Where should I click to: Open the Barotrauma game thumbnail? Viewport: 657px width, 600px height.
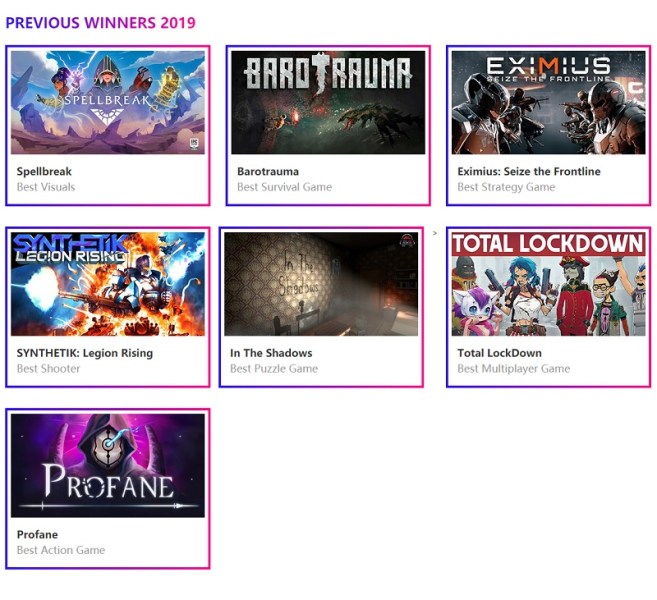[x=328, y=103]
